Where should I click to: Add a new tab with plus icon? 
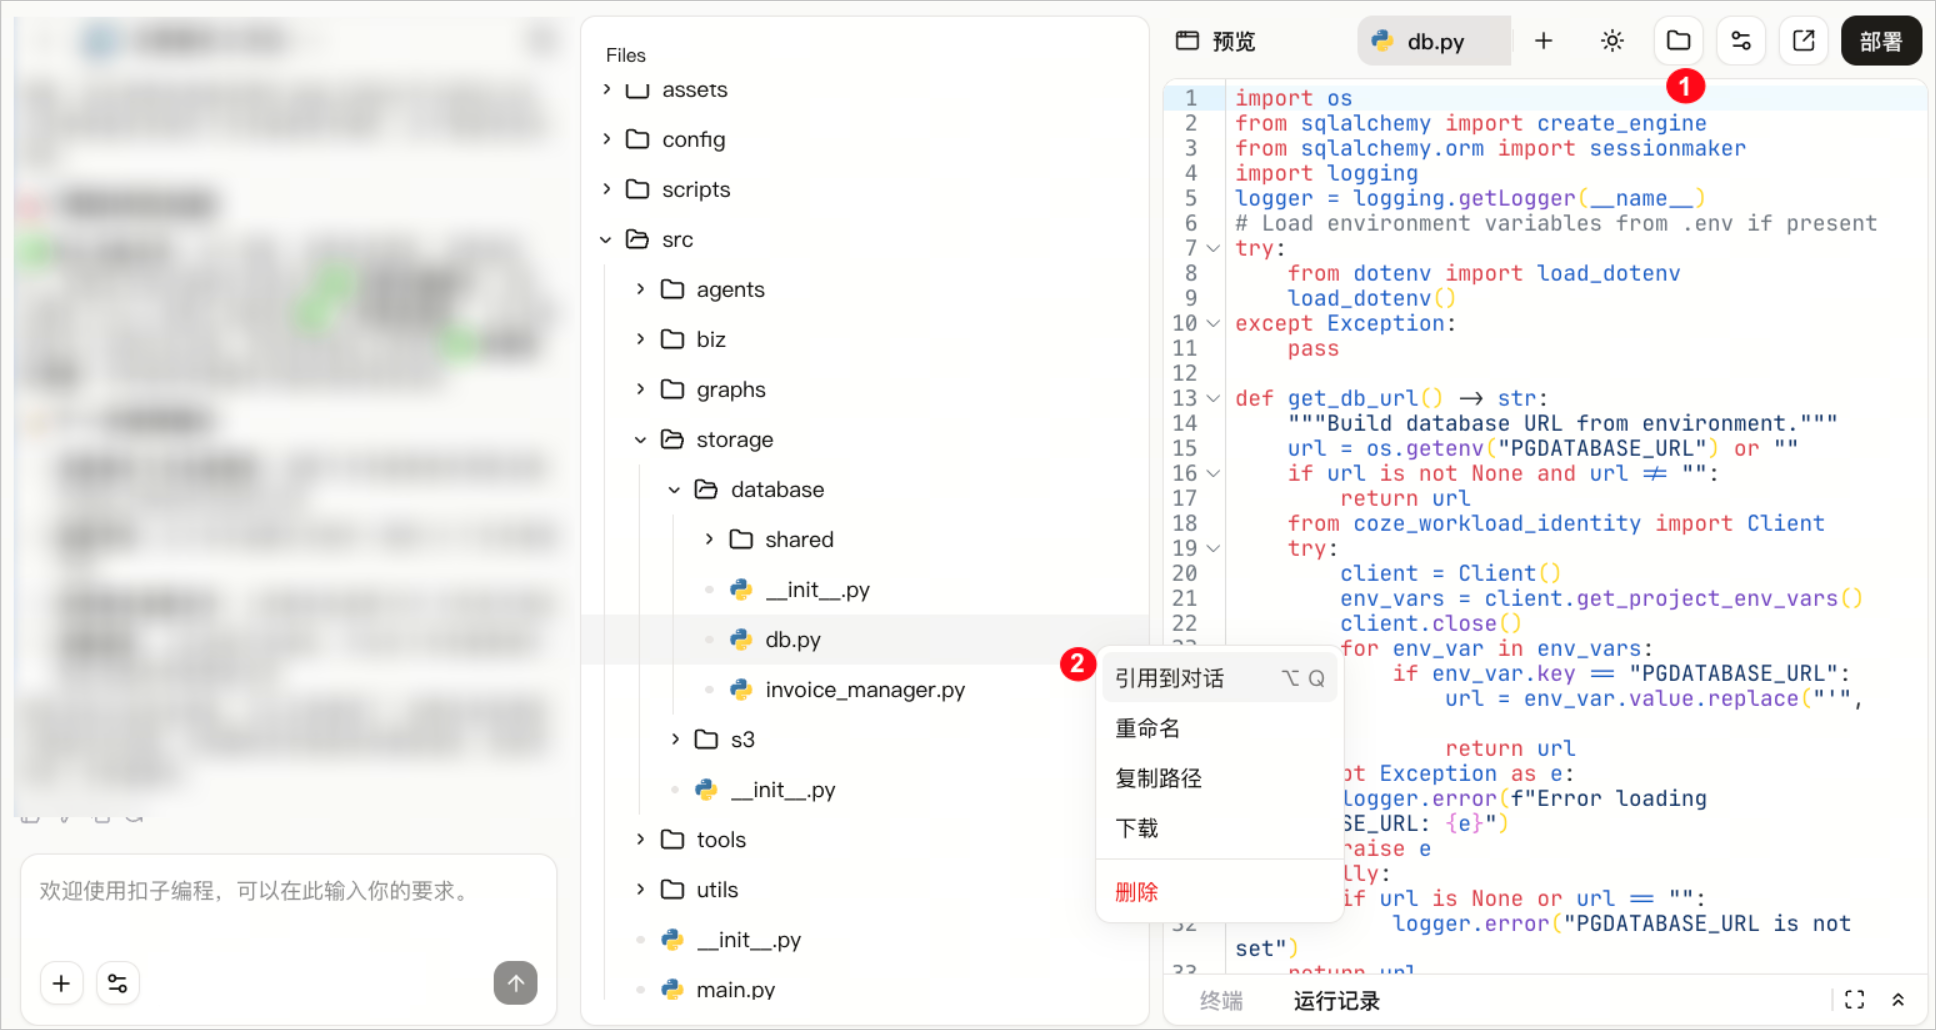pyautogui.click(x=1544, y=41)
